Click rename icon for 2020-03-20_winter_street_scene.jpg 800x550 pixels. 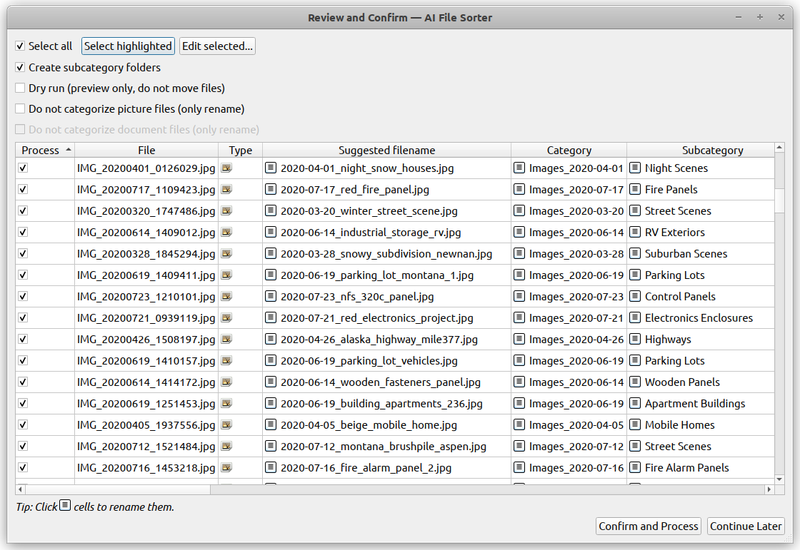tap(271, 211)
